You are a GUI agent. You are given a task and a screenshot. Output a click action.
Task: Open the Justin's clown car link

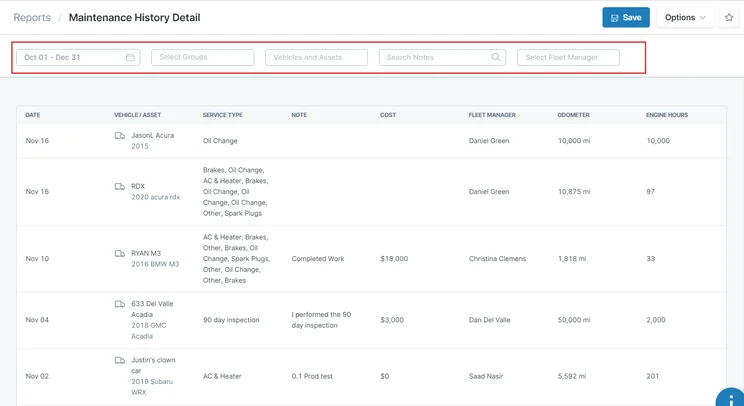click(153, 365)
